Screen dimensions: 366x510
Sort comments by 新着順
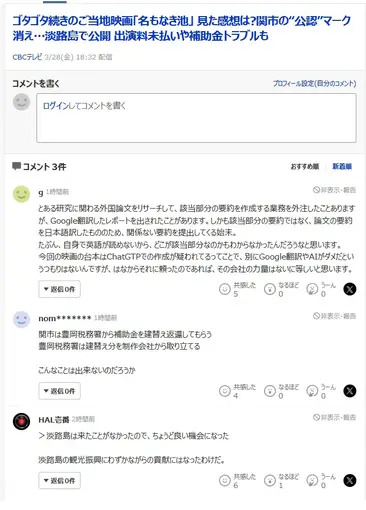click(x=342, y=166)
